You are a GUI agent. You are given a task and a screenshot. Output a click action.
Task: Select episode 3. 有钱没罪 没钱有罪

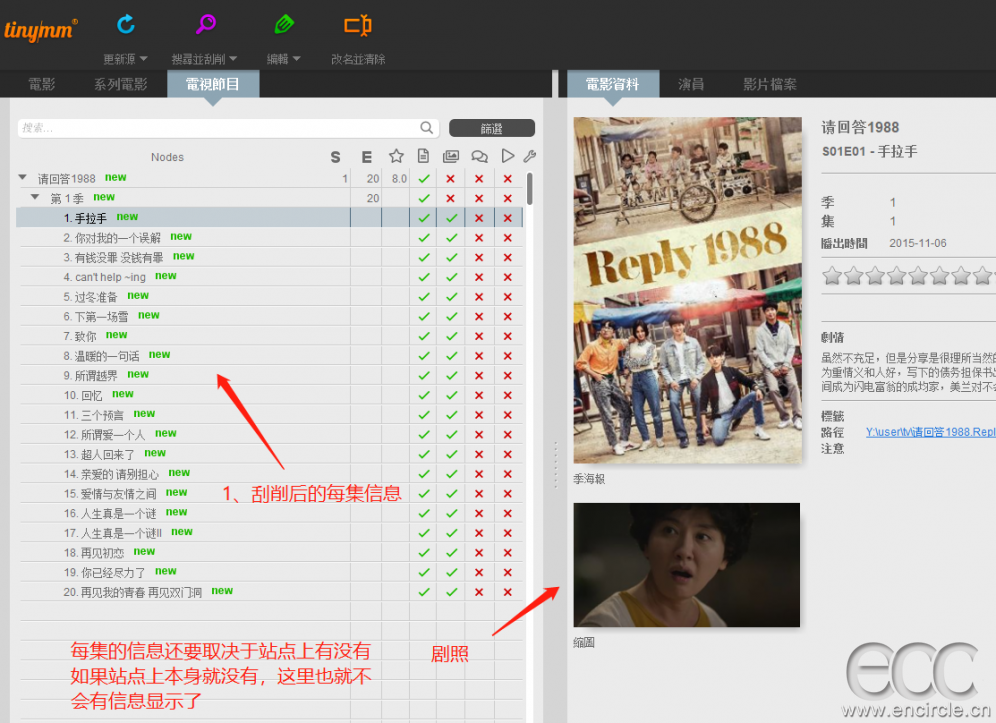coord(113,257)
